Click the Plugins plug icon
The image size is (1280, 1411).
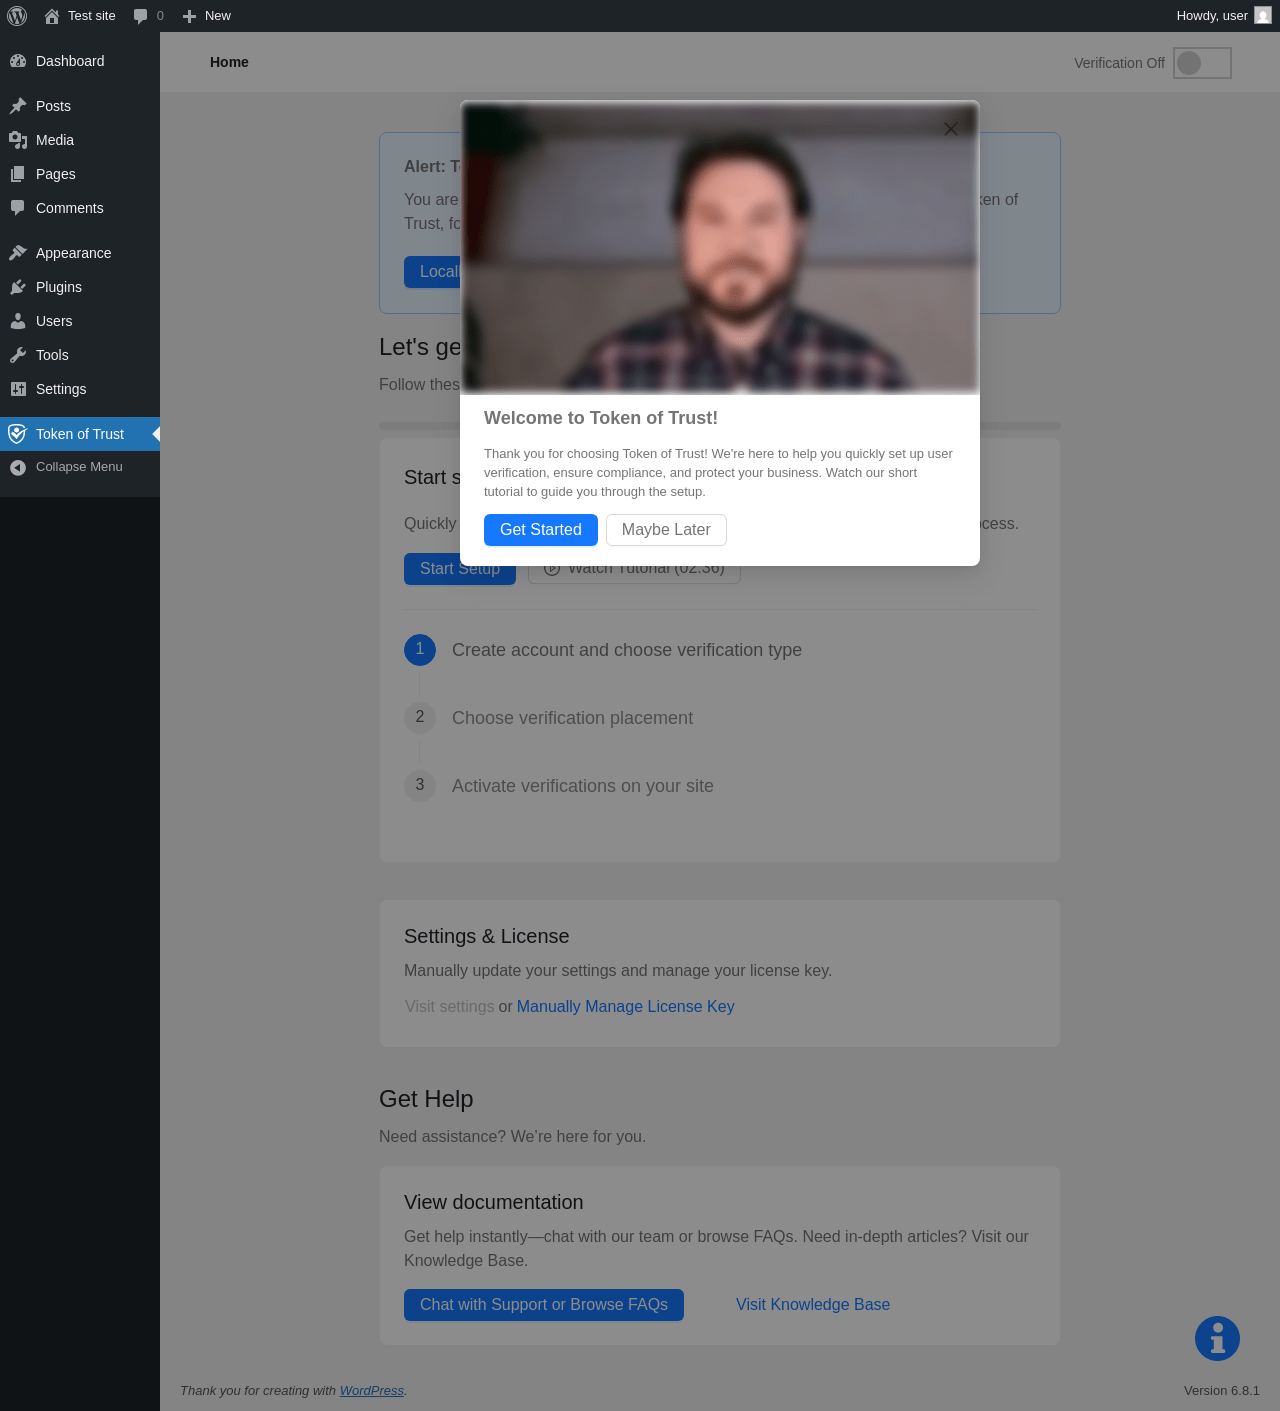pyautogui.click(x=18, y=287)
